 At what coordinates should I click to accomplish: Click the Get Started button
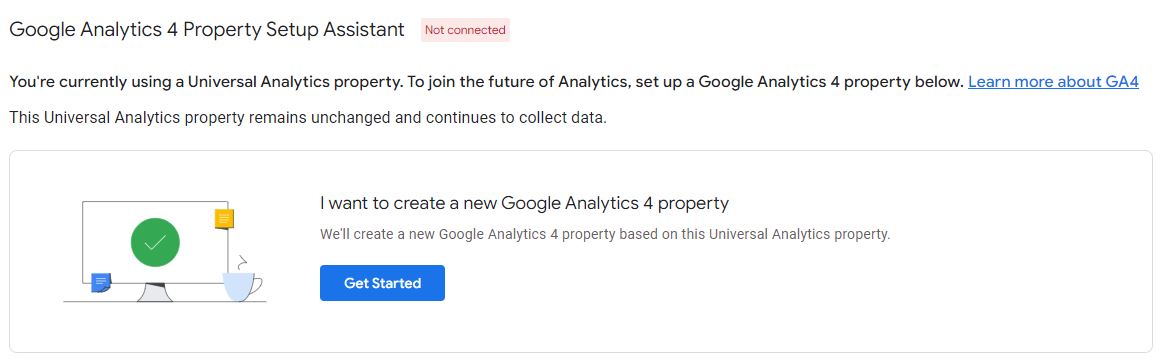[382, 283]
